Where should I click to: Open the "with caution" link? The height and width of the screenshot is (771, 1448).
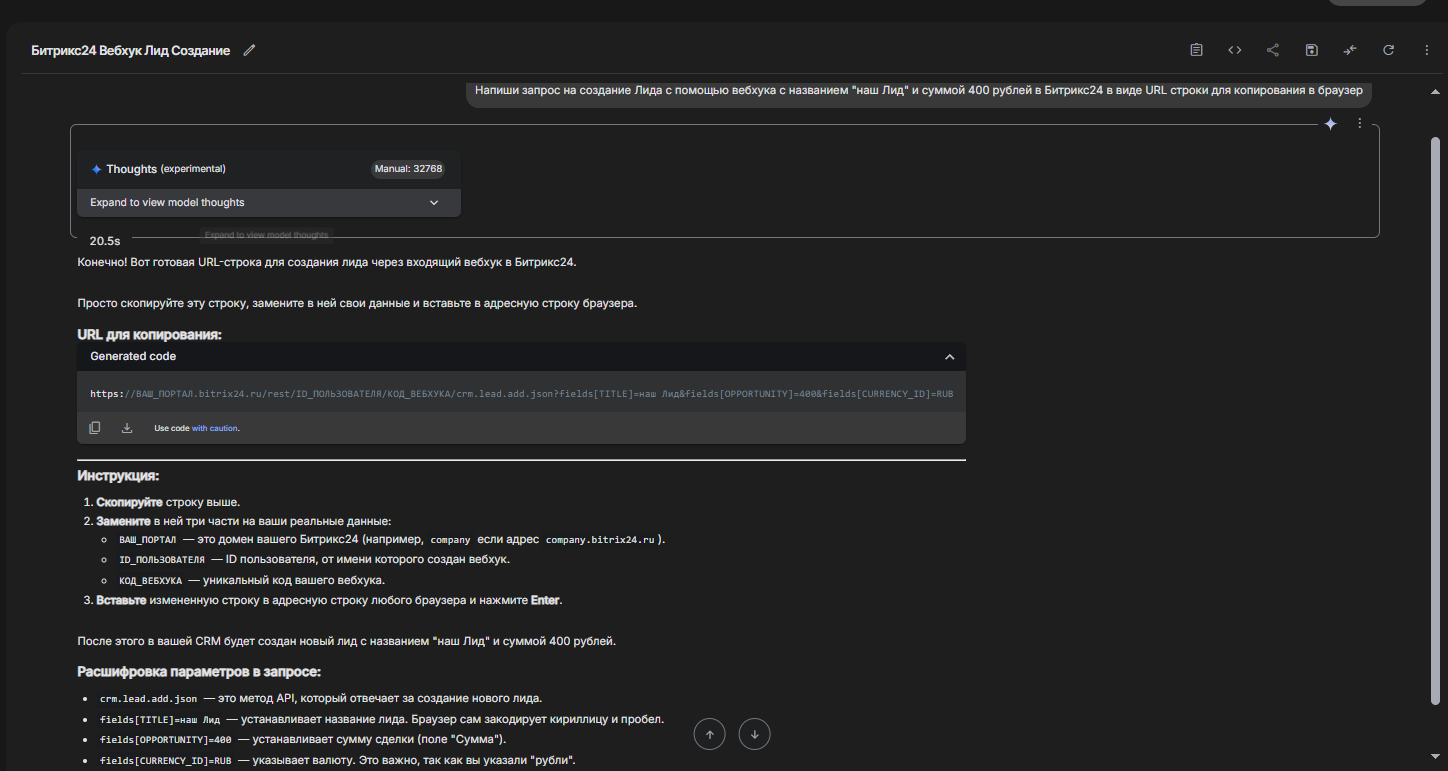tap(215, 428)
